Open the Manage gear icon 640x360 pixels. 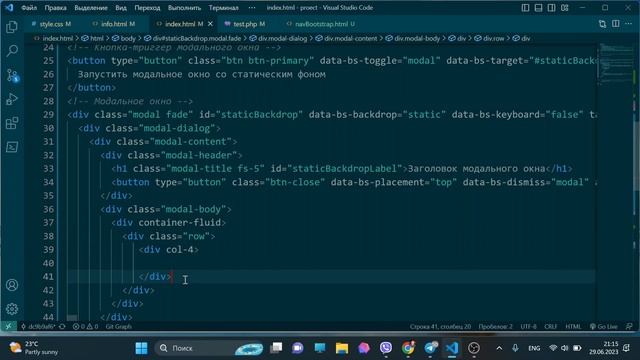tap(12, 309)
